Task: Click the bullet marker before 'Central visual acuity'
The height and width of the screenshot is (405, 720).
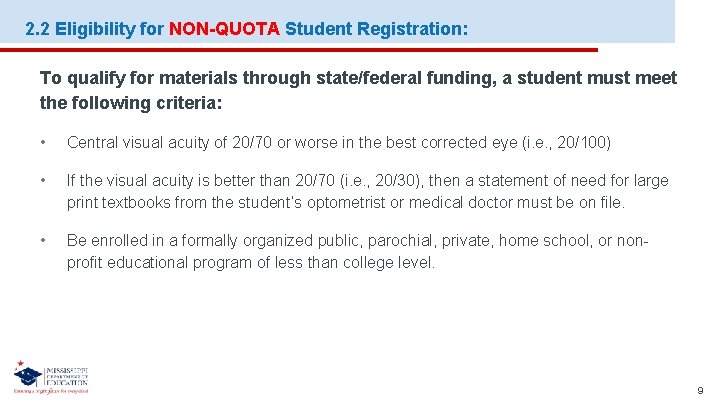Action: 43,143
